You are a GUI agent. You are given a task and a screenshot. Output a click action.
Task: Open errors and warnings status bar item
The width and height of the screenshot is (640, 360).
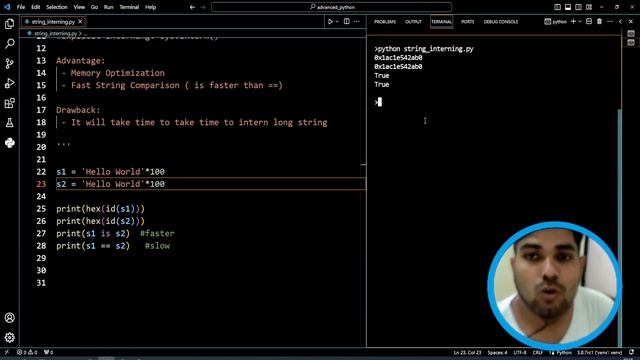point(27,352)
